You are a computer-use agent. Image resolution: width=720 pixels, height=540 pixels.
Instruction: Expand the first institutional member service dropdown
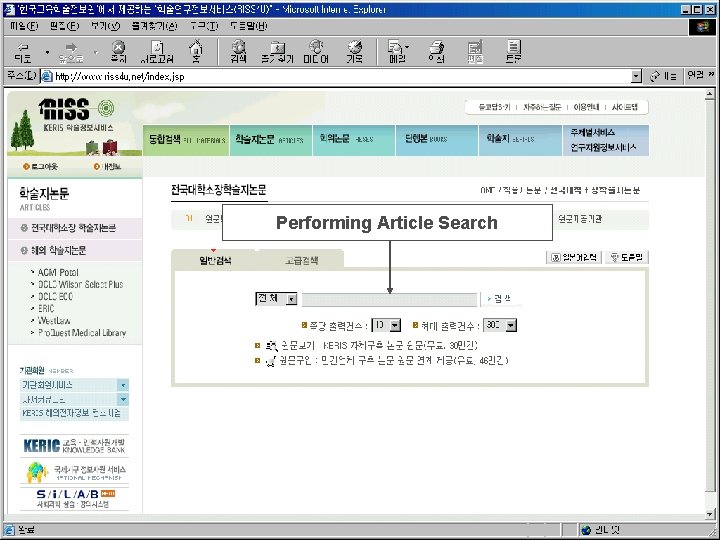tap(123, 385)
